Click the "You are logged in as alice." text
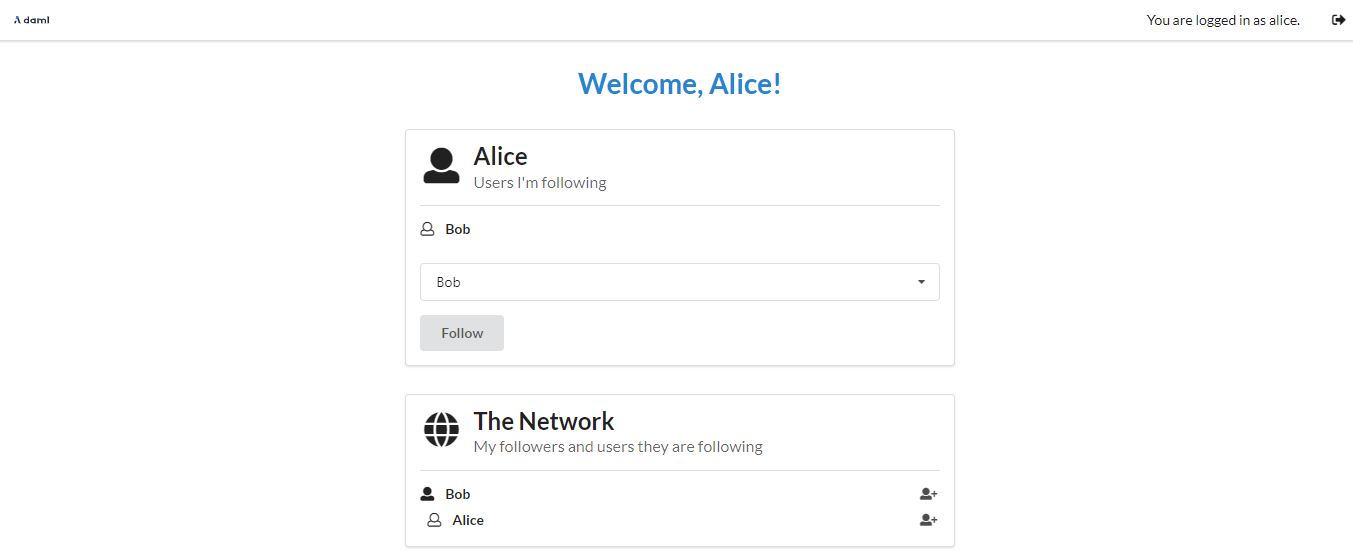The width and height of the screenshot is (1353, 553). pos(1223,20)
